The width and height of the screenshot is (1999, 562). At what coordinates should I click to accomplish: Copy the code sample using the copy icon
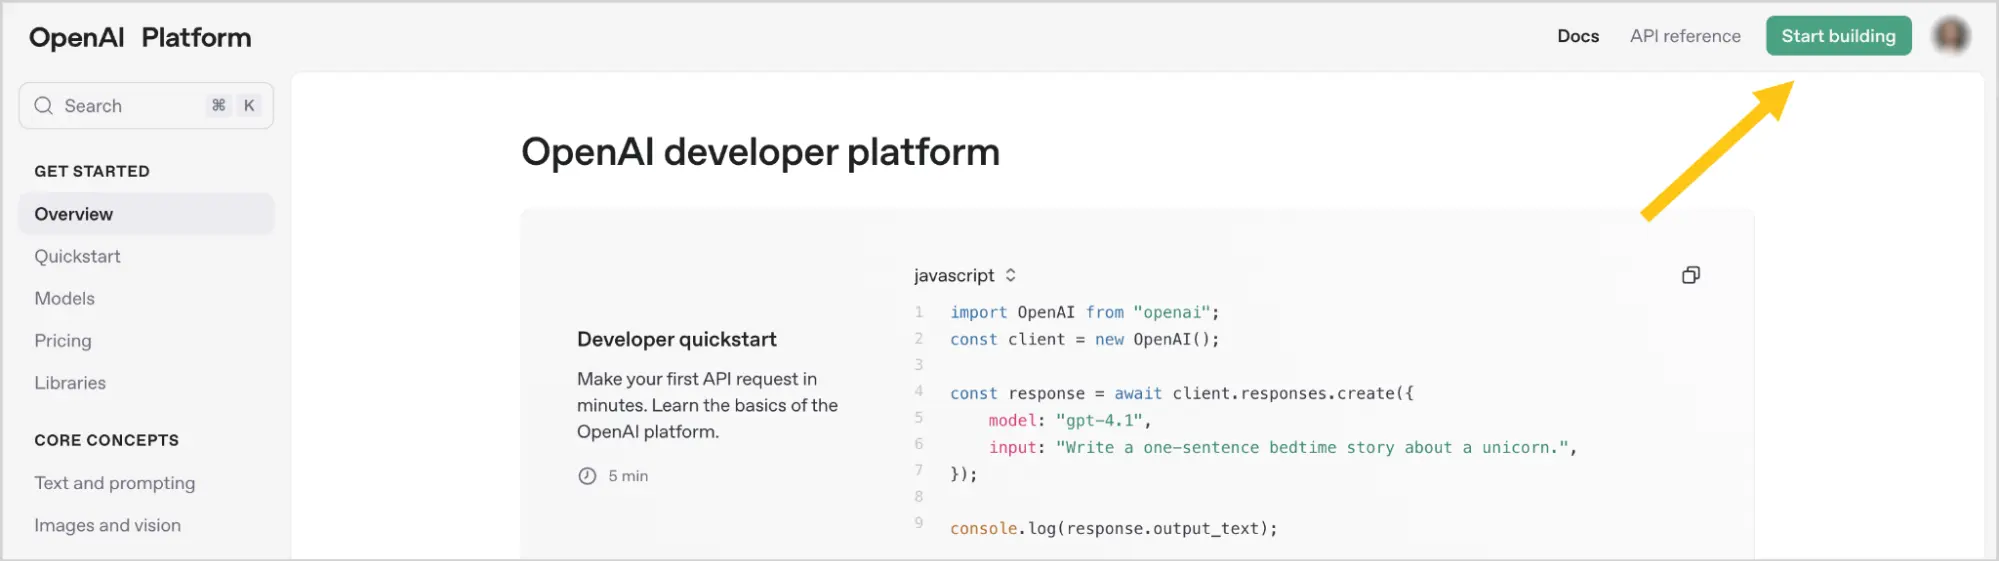[1690, 275]
